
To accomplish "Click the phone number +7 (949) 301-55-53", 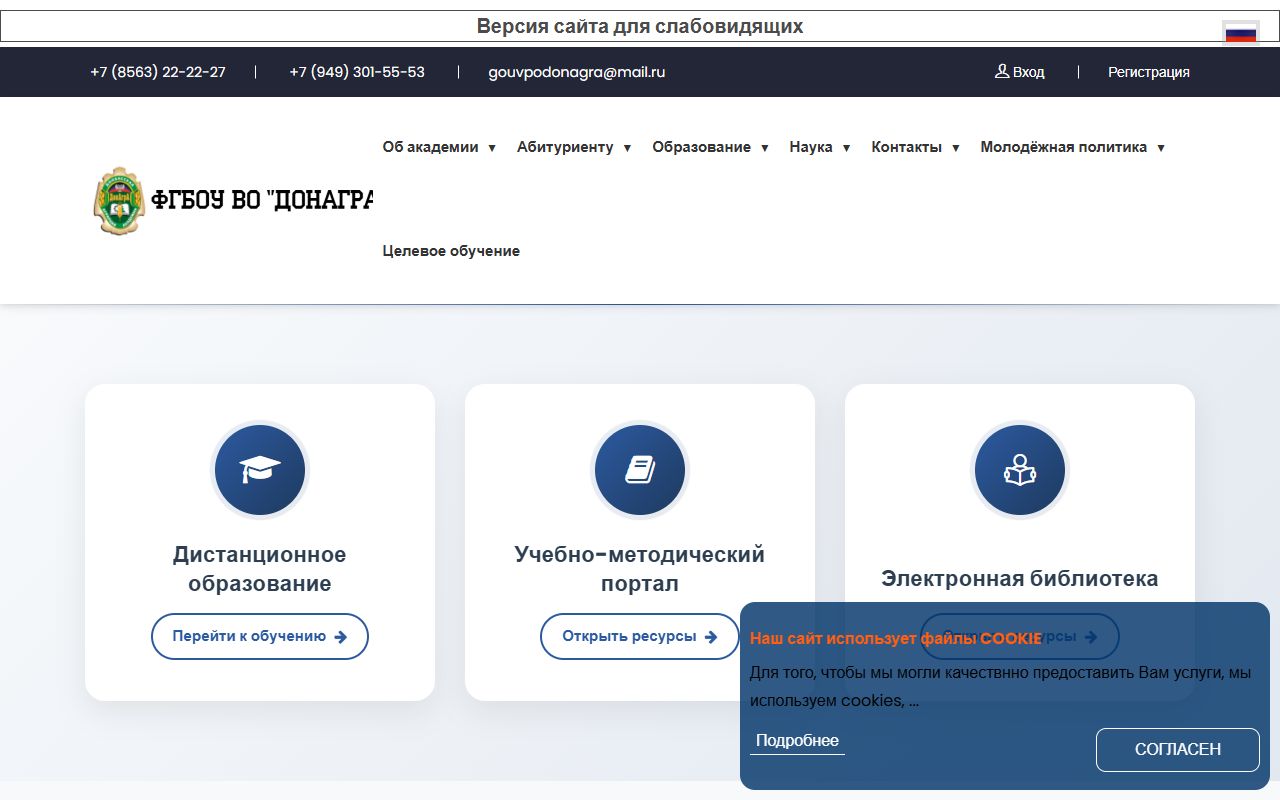I will coord(357,72).
